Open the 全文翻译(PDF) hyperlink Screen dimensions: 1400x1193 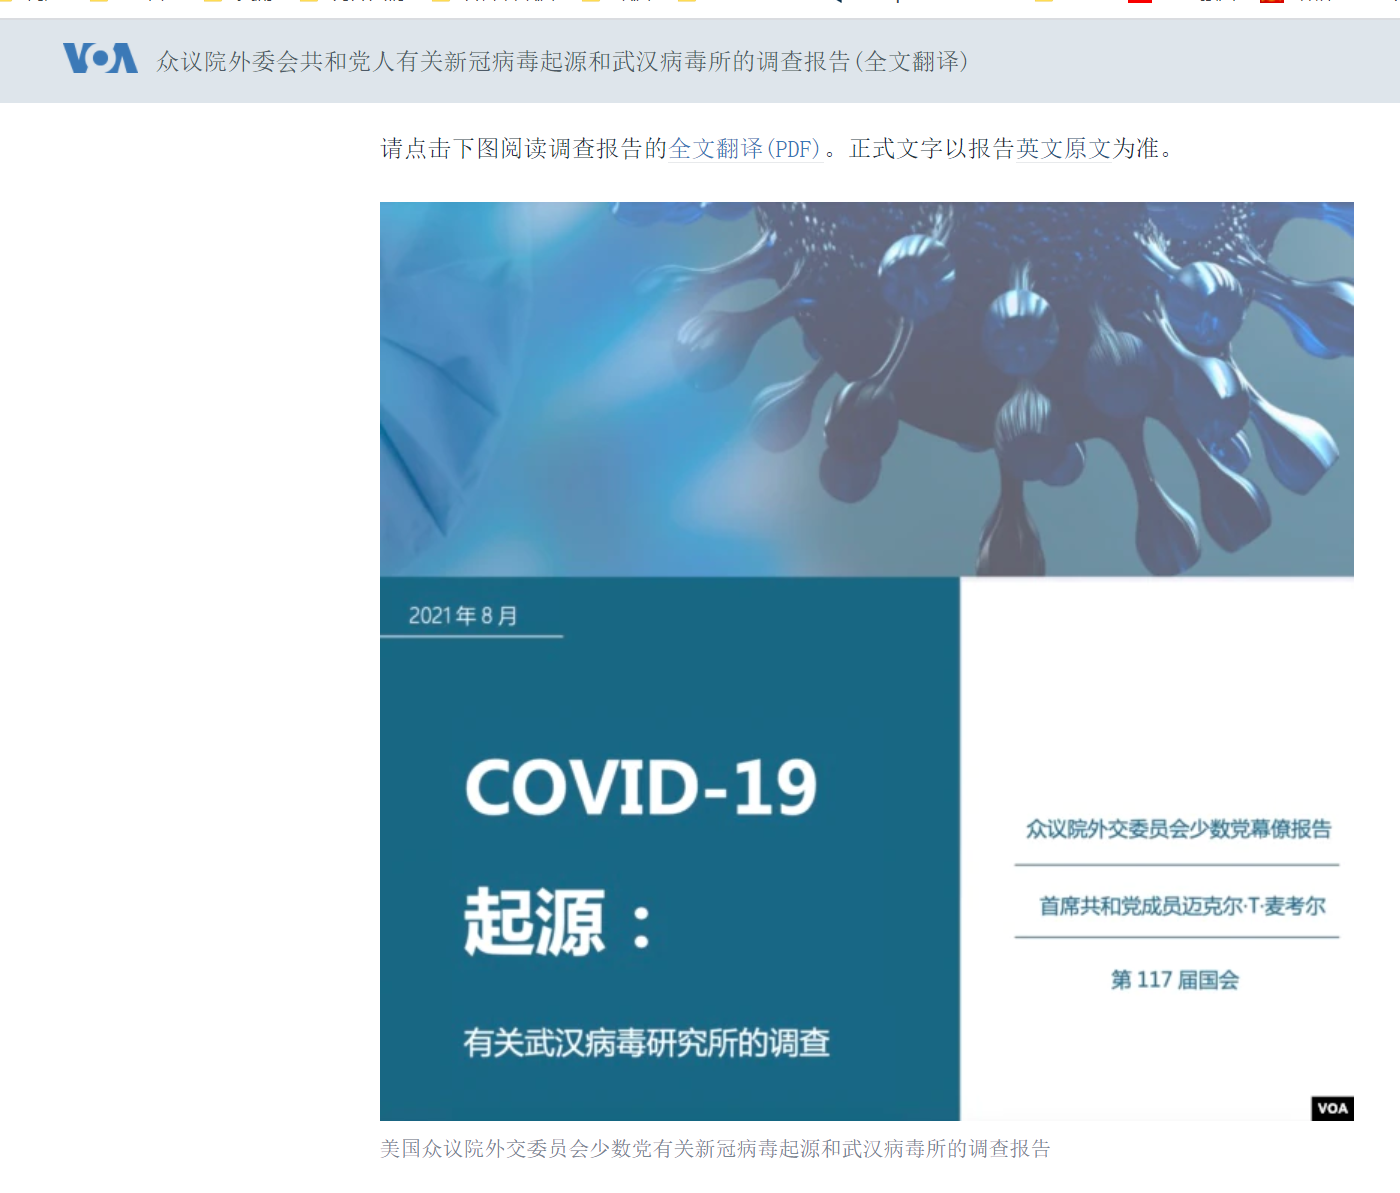click(745, 150)
